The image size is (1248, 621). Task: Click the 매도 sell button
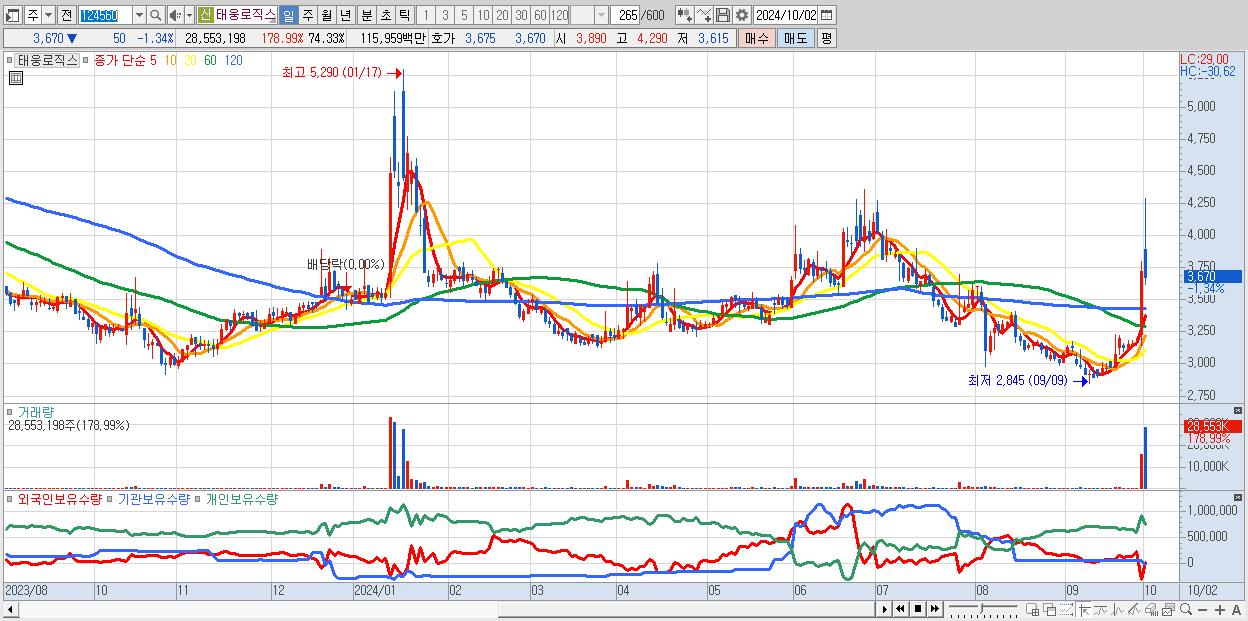pyautogui.click(x=795, y=38)
